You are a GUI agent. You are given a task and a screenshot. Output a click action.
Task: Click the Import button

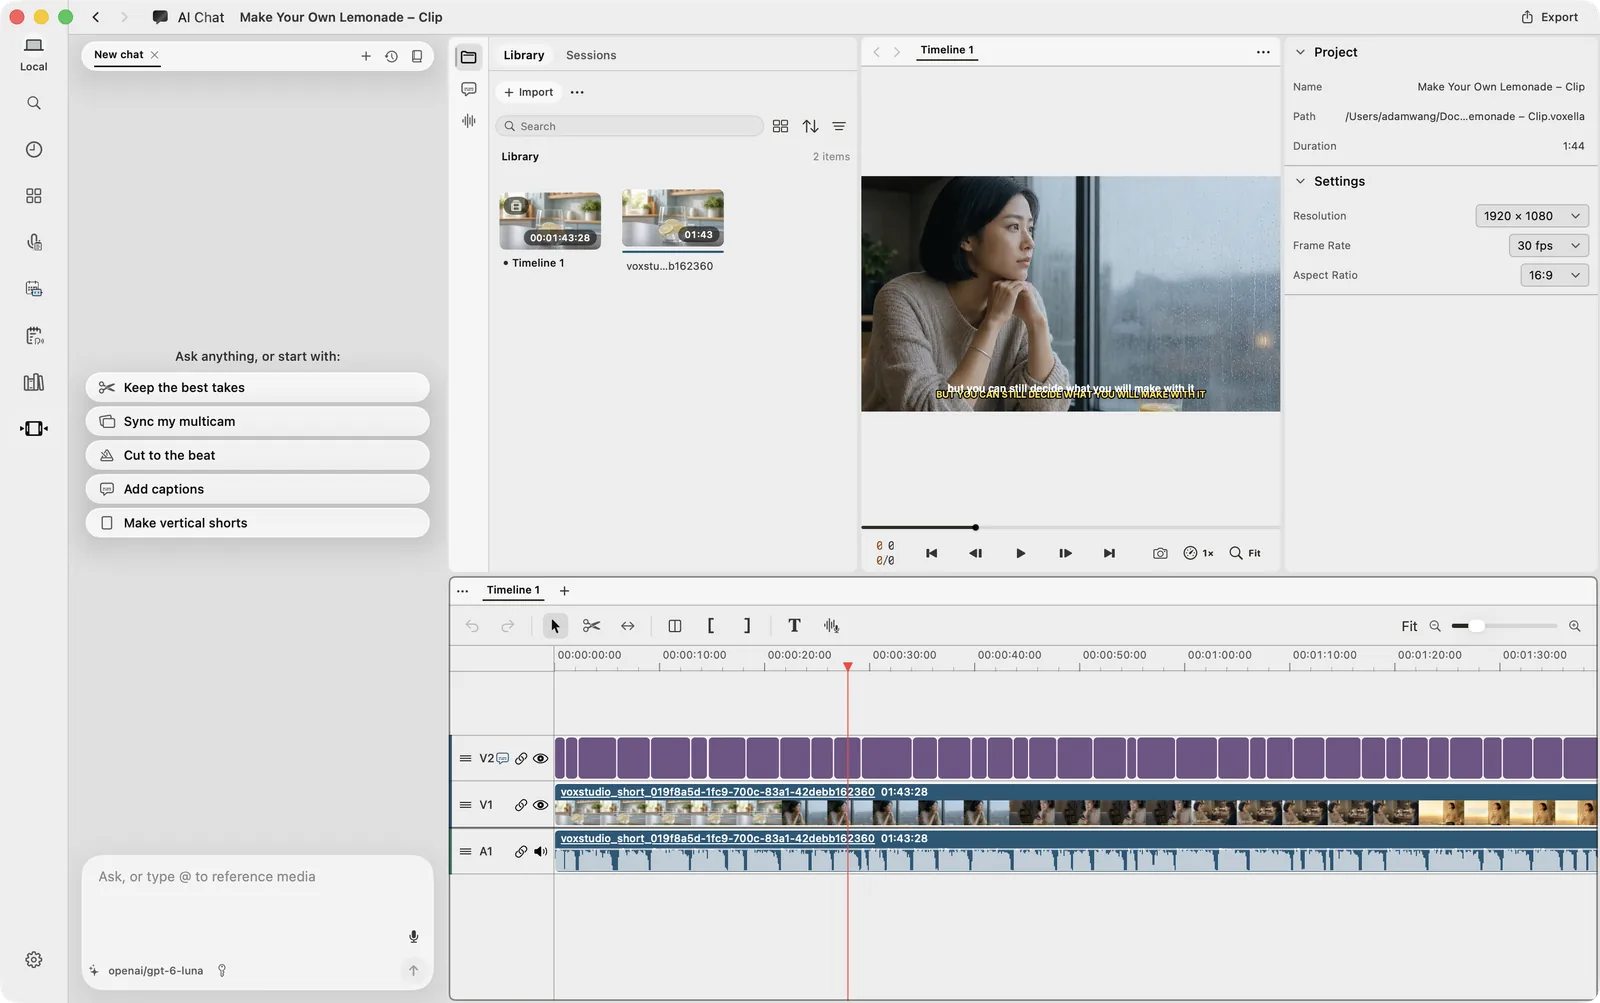click(x=529, y=92)
